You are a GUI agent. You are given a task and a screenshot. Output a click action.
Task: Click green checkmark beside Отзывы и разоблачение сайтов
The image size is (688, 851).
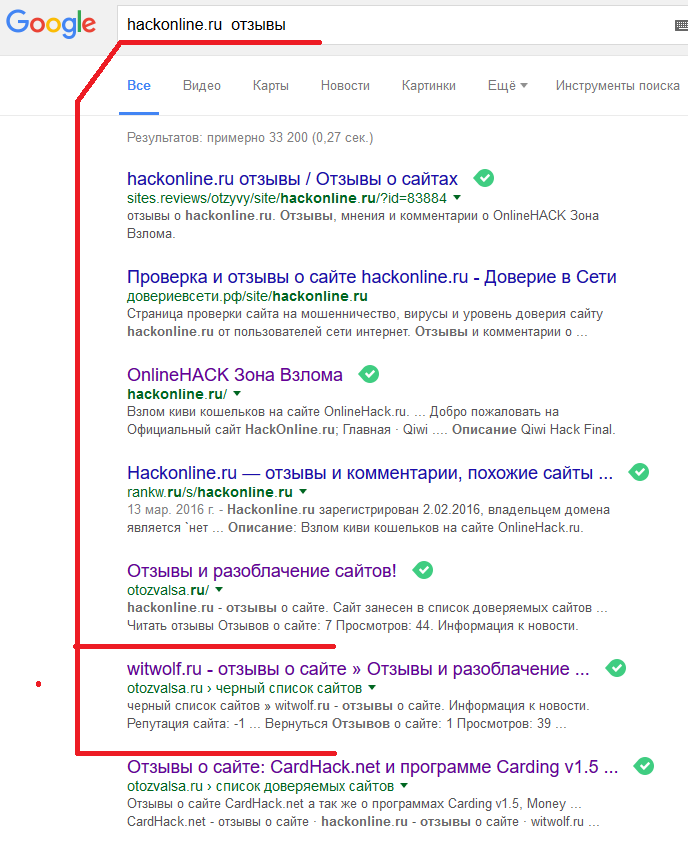coord(423,570)
